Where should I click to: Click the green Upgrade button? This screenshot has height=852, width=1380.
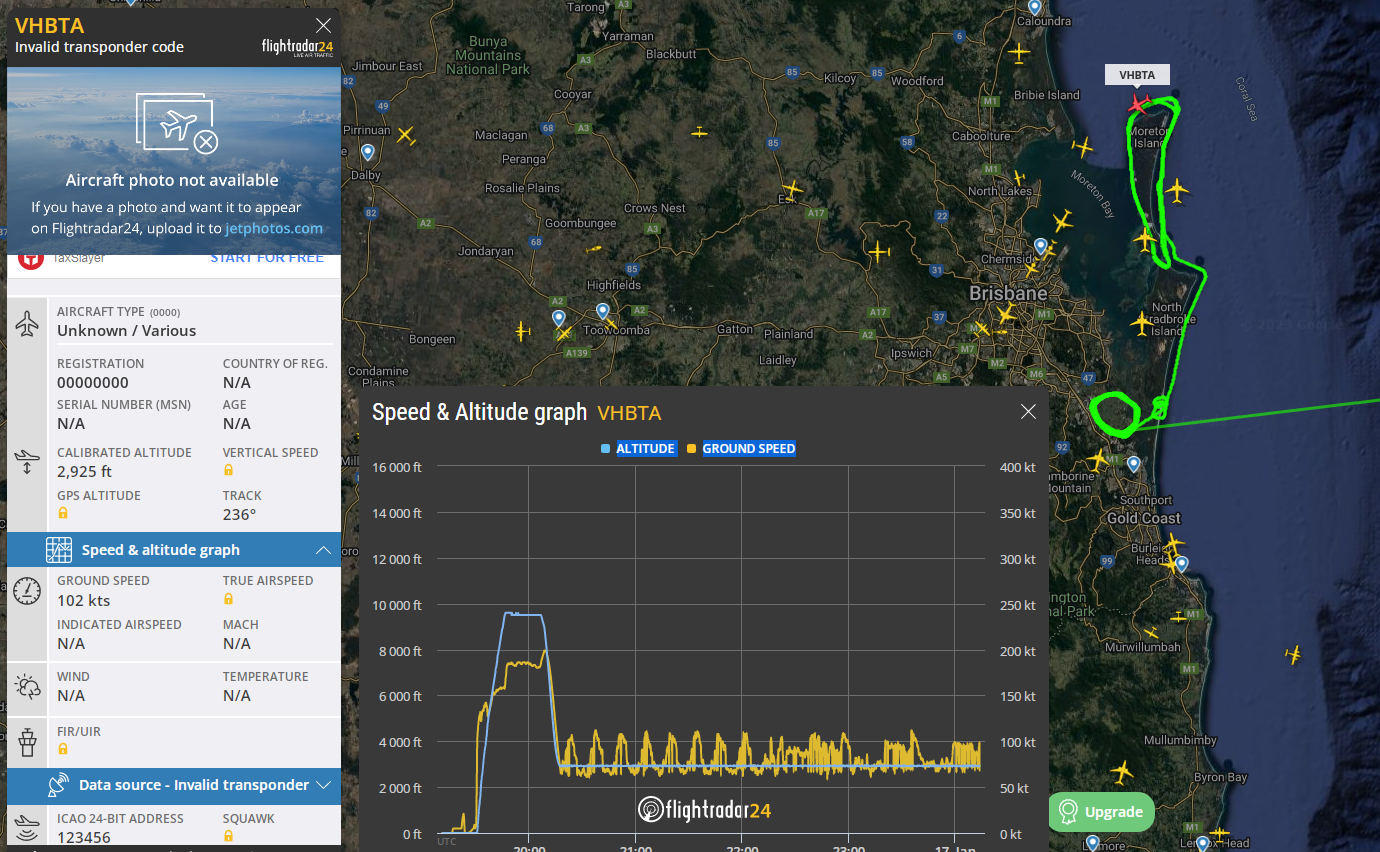pos(1102,812)
